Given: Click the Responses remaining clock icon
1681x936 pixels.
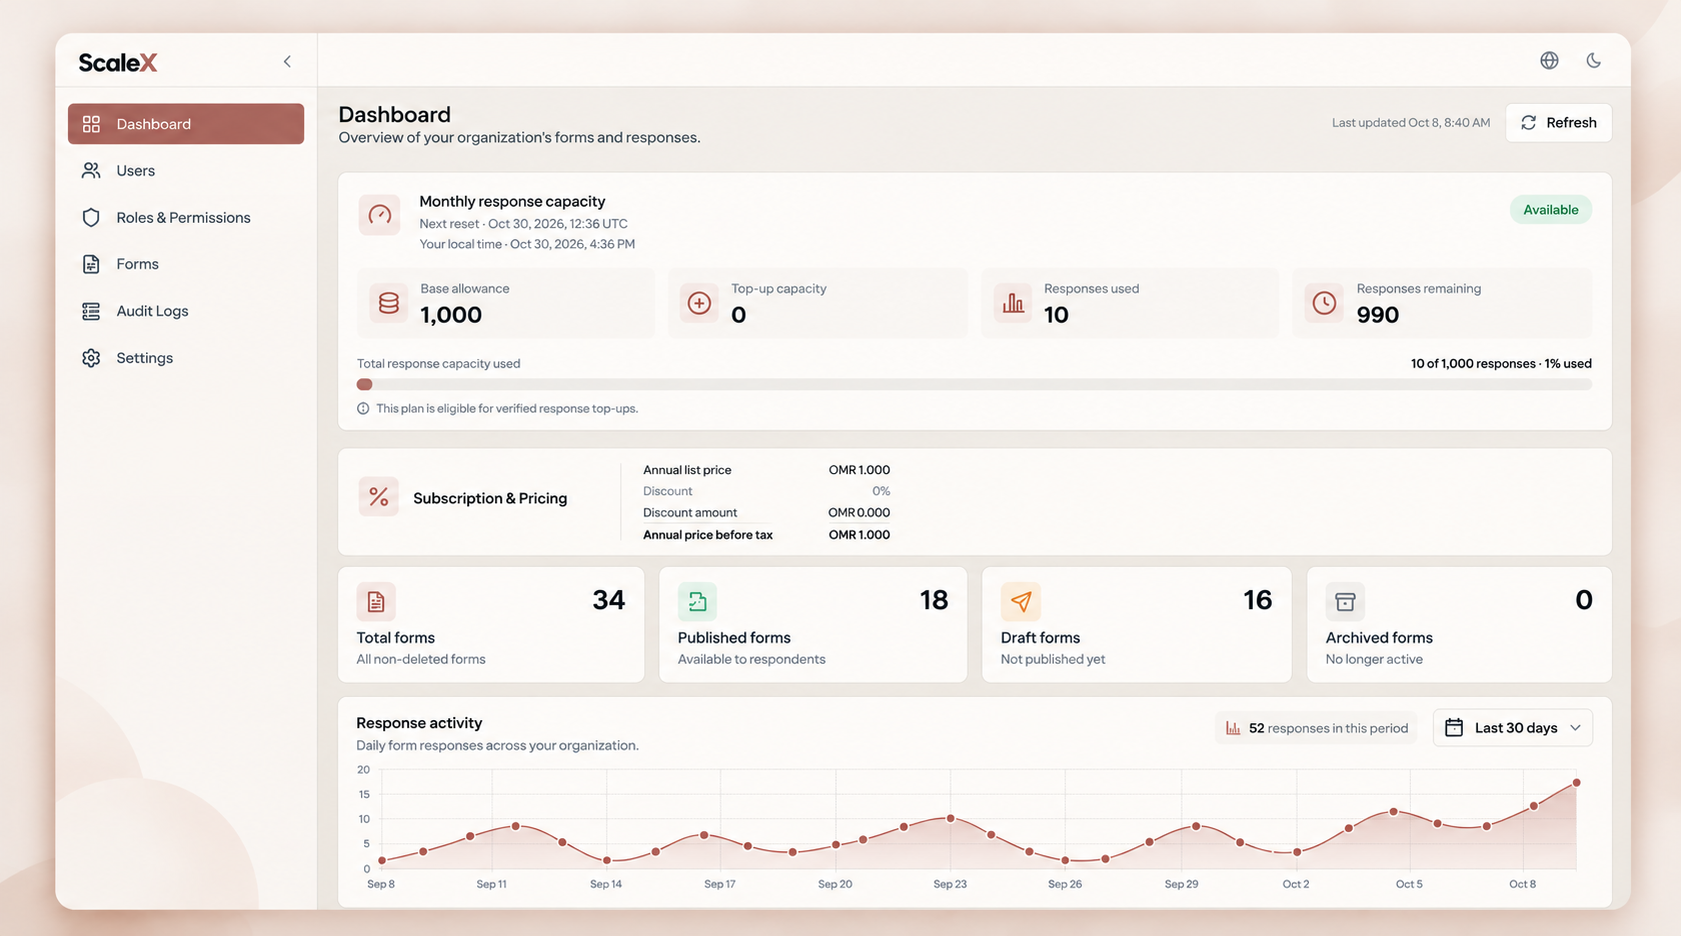Looking at the screenshot, I should pyautogui.click(x=1324, y=303).
